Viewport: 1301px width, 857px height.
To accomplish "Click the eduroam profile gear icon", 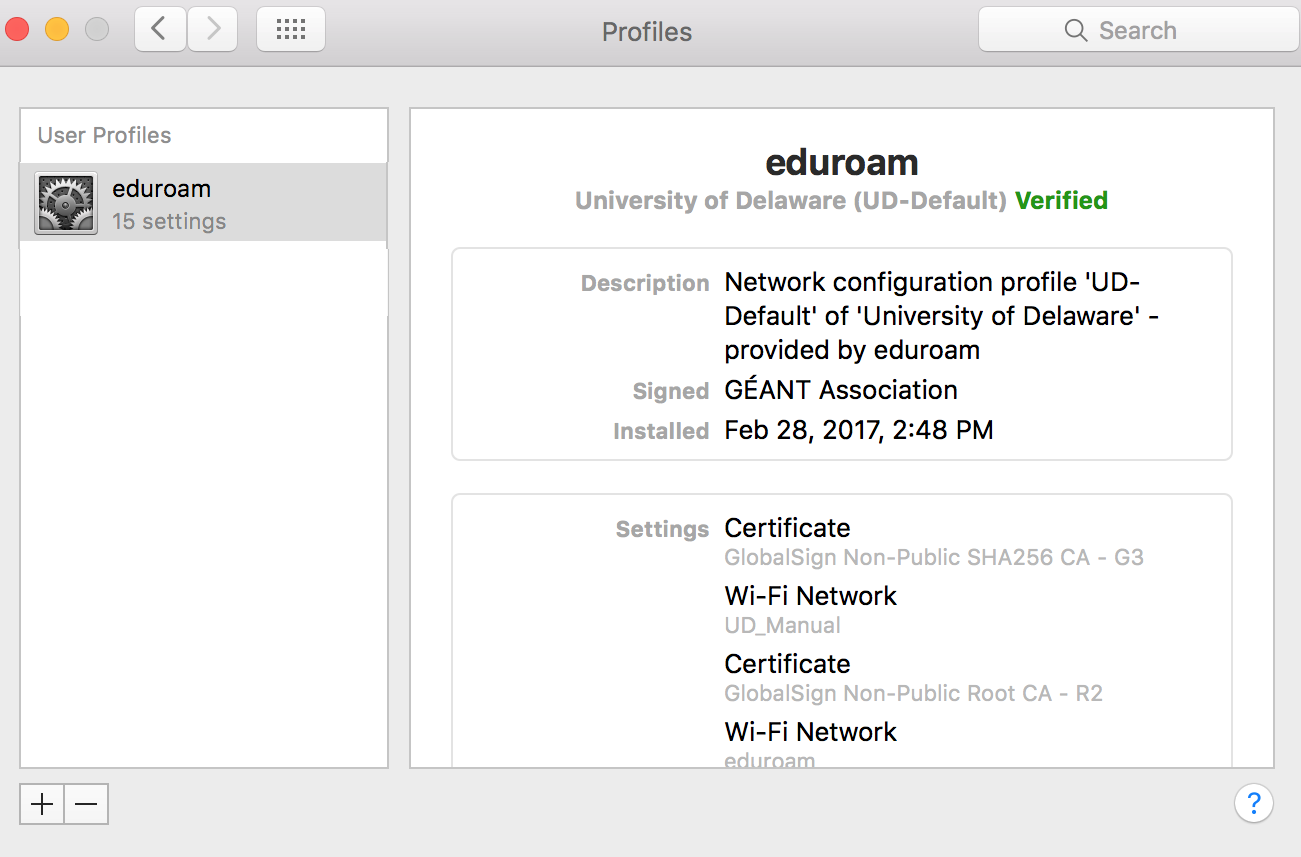I will 66,203.
